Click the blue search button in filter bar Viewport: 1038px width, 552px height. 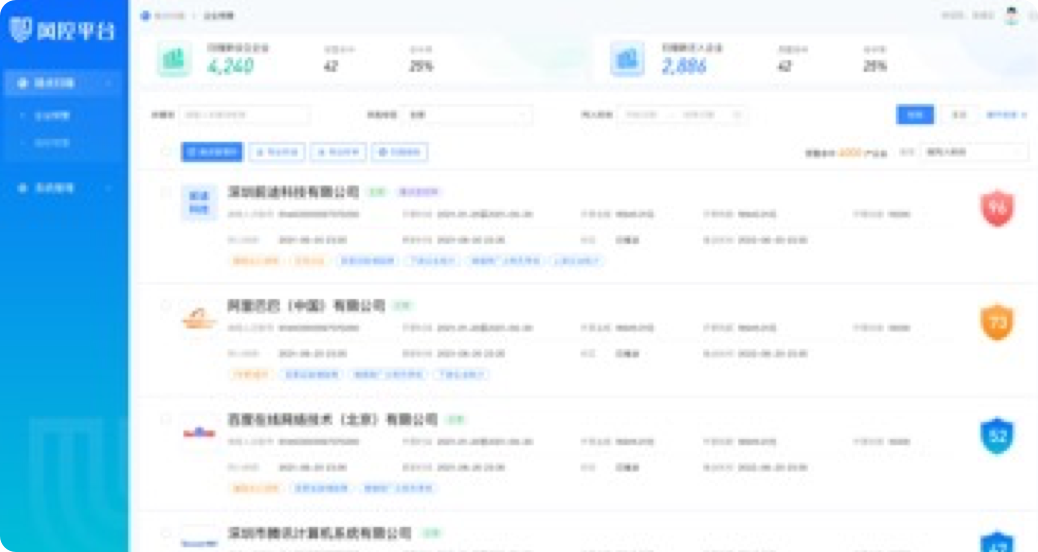coord(915,115)
